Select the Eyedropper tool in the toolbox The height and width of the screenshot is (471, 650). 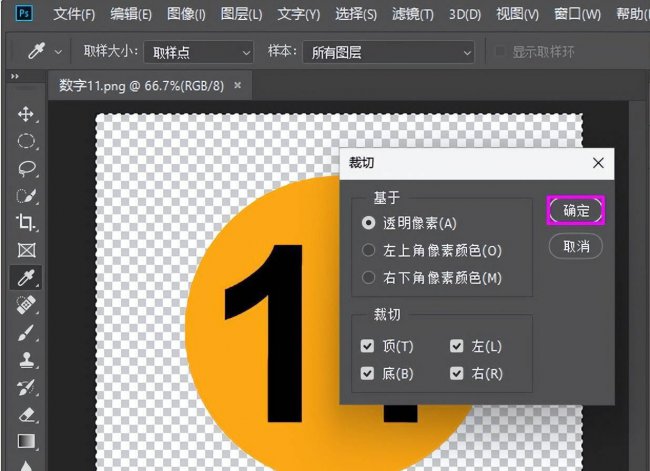pos(26,277)
